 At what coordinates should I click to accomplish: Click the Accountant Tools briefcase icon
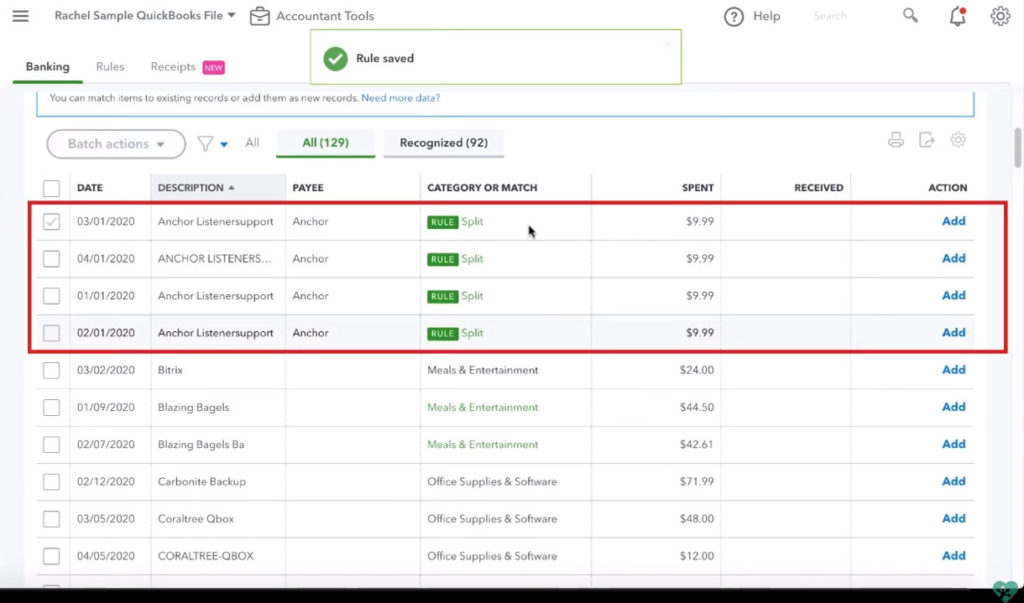coord(260,16)
